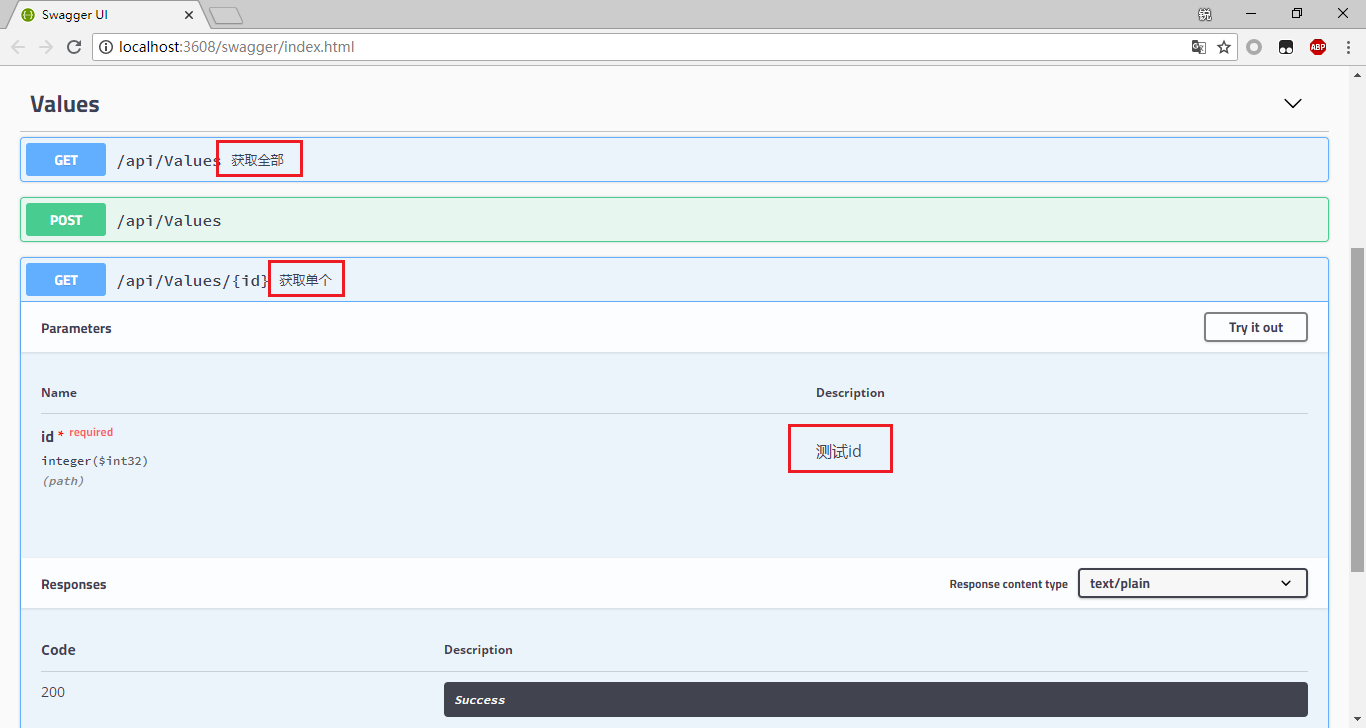Click the POST method badge
Viewport: 1366px width, 728px height.
[66, 220]
